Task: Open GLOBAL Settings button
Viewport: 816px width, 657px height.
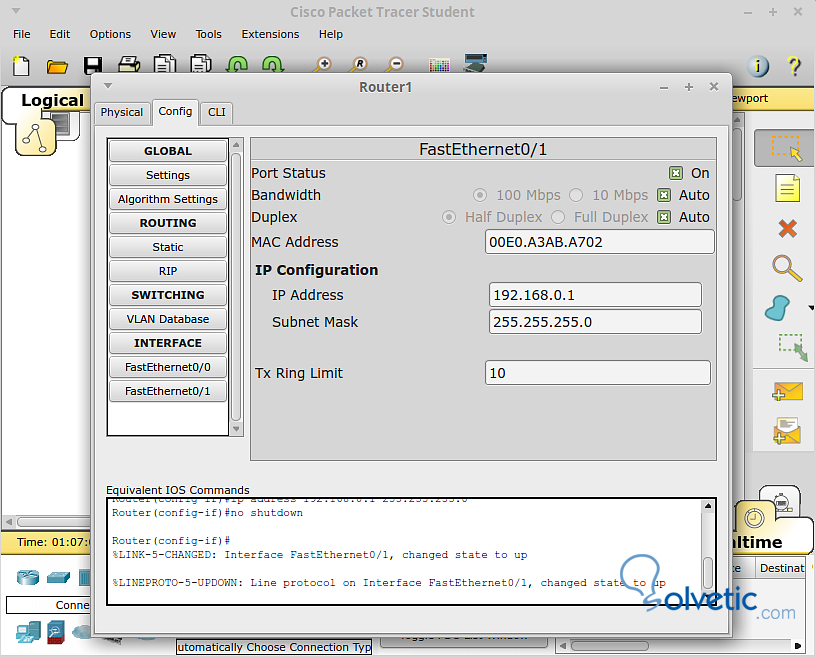Action: (x=168, y=175)
